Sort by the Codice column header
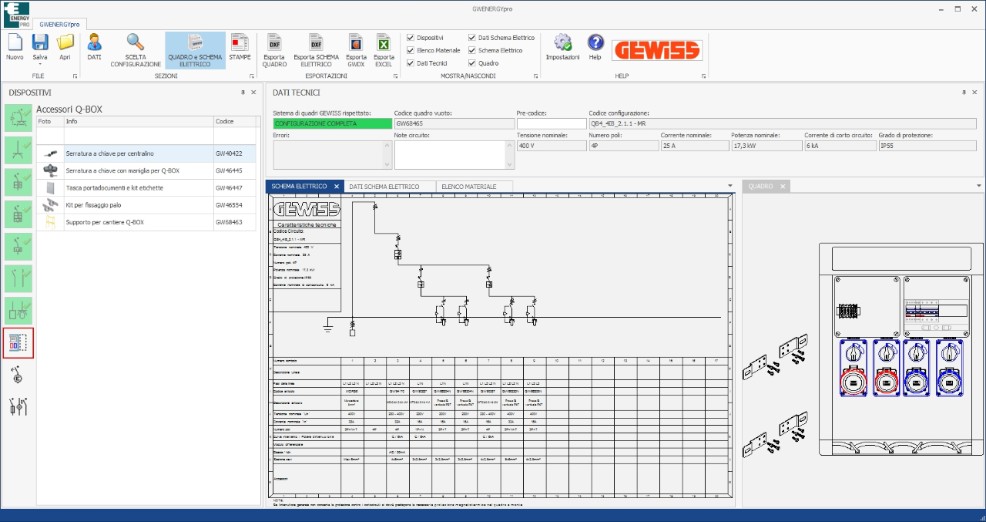This screenshot has height=522, width=986. point(235,121)
